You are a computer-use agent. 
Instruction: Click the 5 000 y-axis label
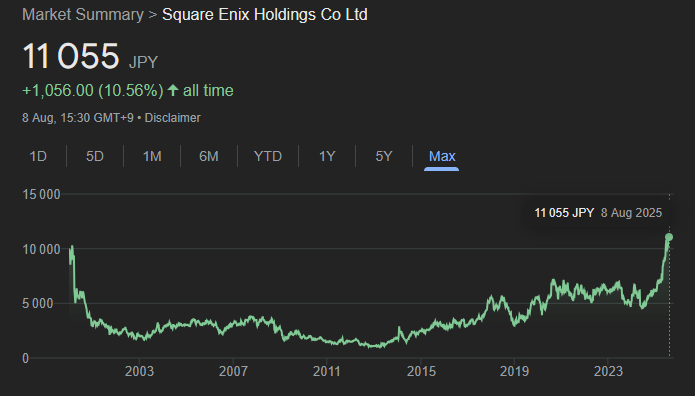tap(38, 304)
